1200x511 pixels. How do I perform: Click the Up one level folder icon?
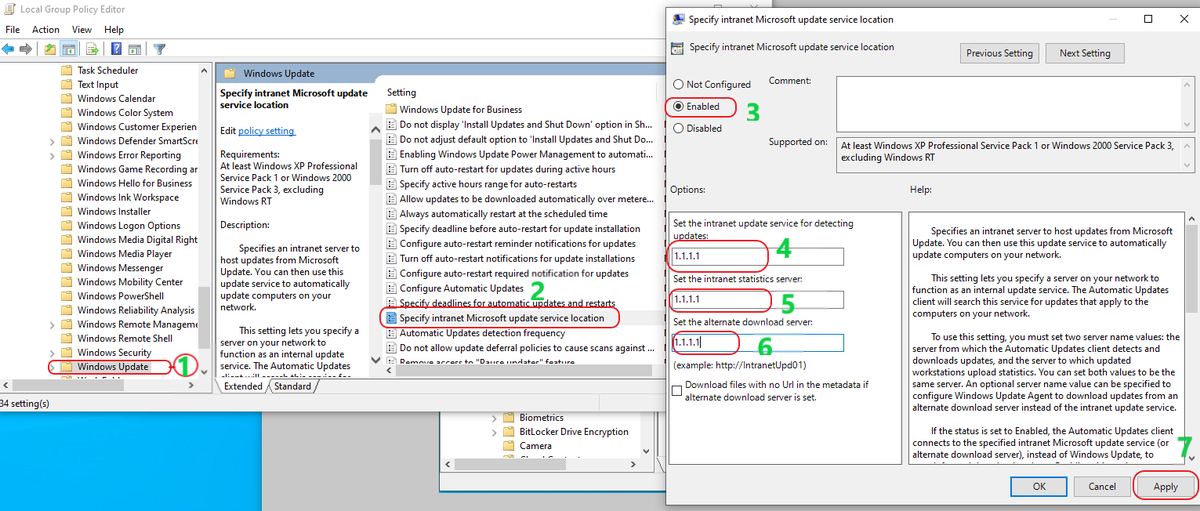(x=50, y=48)
